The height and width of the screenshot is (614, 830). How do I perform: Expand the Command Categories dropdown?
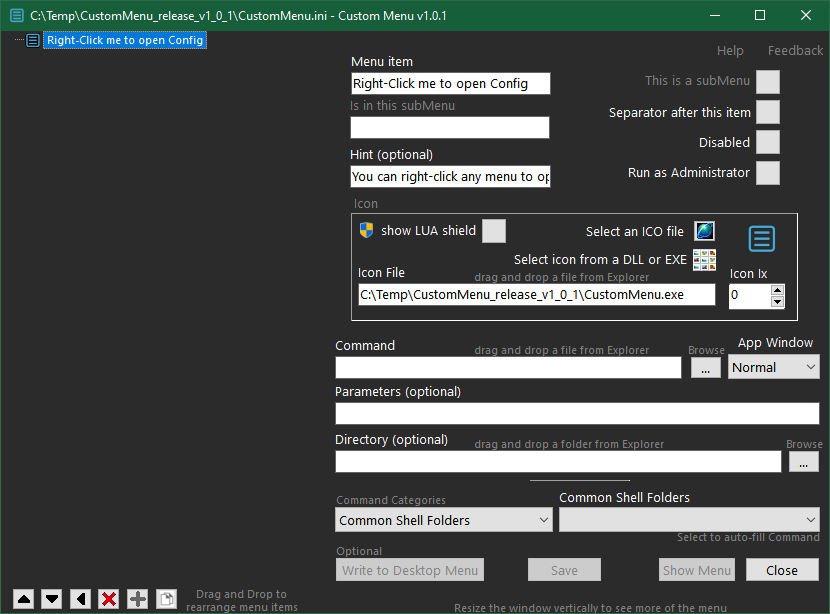point(444,520)
